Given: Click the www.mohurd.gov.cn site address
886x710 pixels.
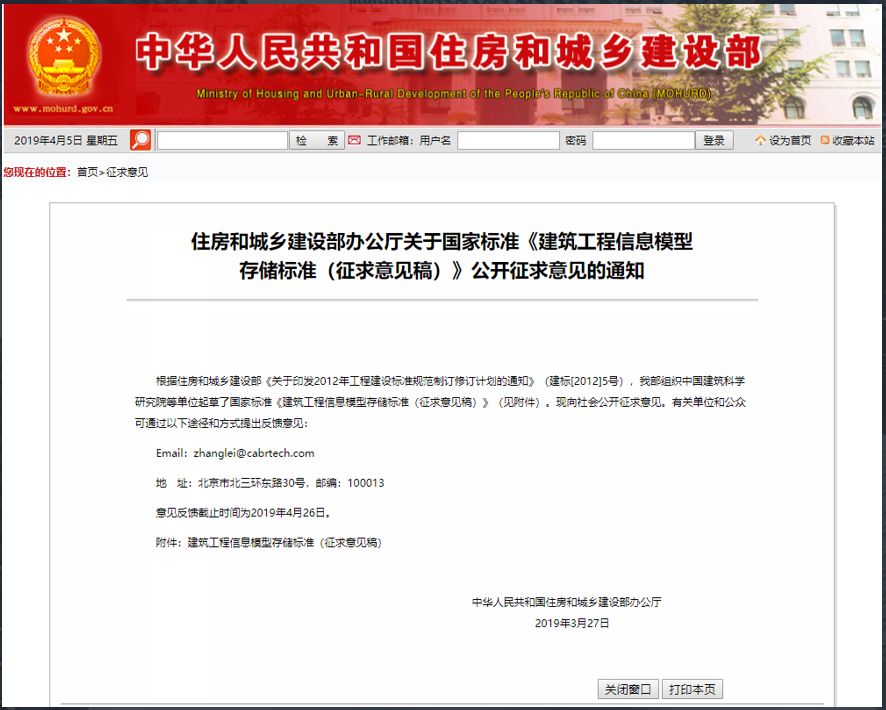Looking at the screenshot, I should pyautogui.click(x=63, y=108).
